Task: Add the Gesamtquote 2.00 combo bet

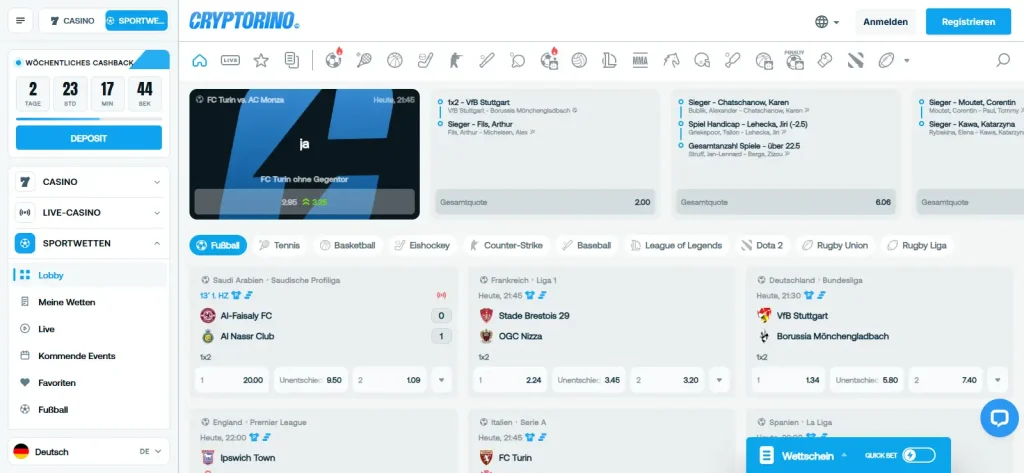Action: pos(545,203)
